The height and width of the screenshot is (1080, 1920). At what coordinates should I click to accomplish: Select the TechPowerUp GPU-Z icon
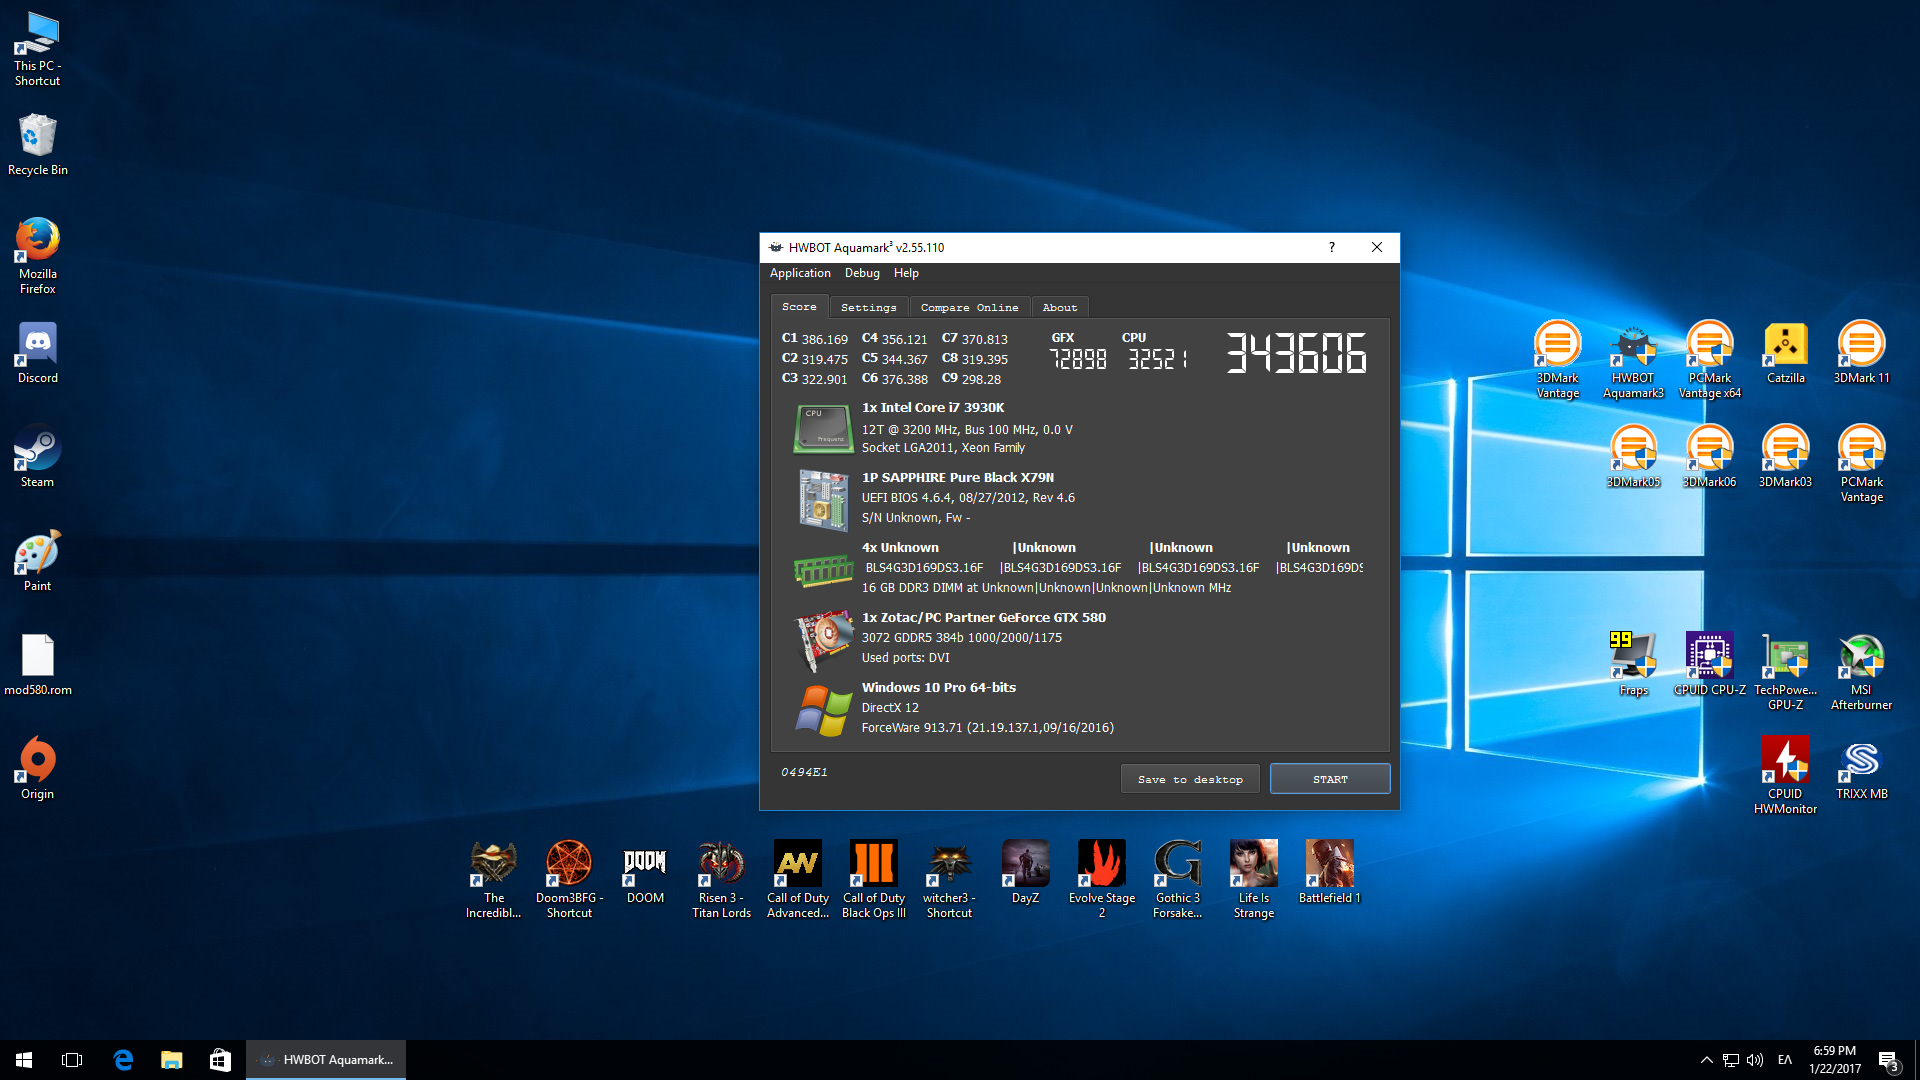click(1785, 671)
